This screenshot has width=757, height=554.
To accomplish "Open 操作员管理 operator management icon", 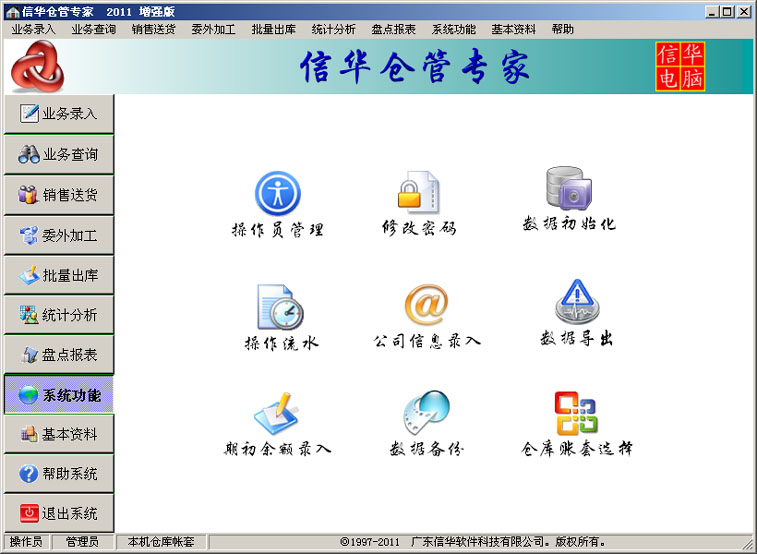I will [x=278, y=194].
